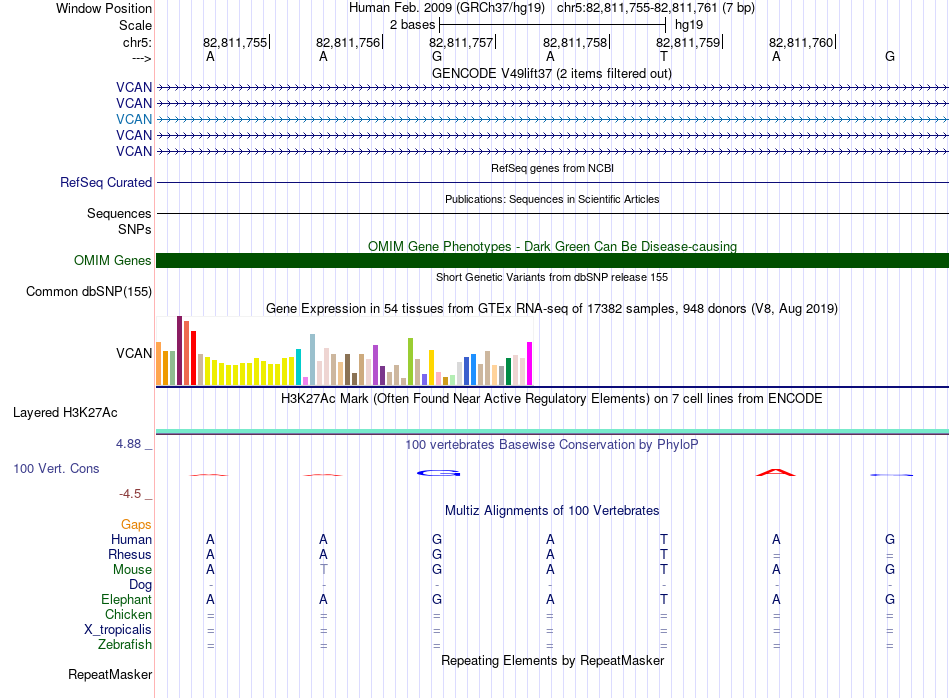The width and height of the screenshot is (950, 698).
Task: Click the dark green OMIM Genes bar
Action: pos(552,261)
